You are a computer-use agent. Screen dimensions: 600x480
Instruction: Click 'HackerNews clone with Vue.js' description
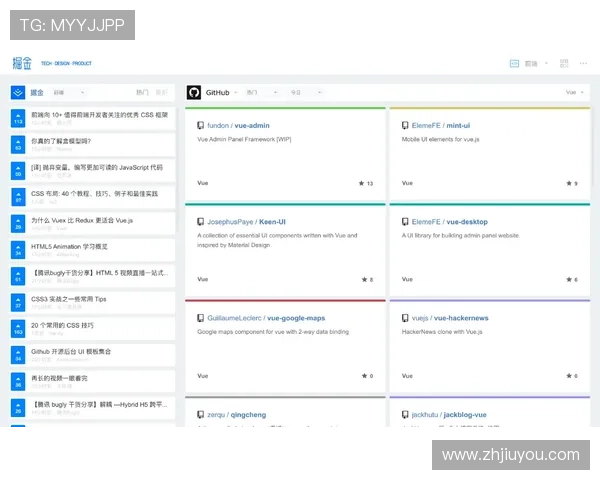[x=442, y=332]
